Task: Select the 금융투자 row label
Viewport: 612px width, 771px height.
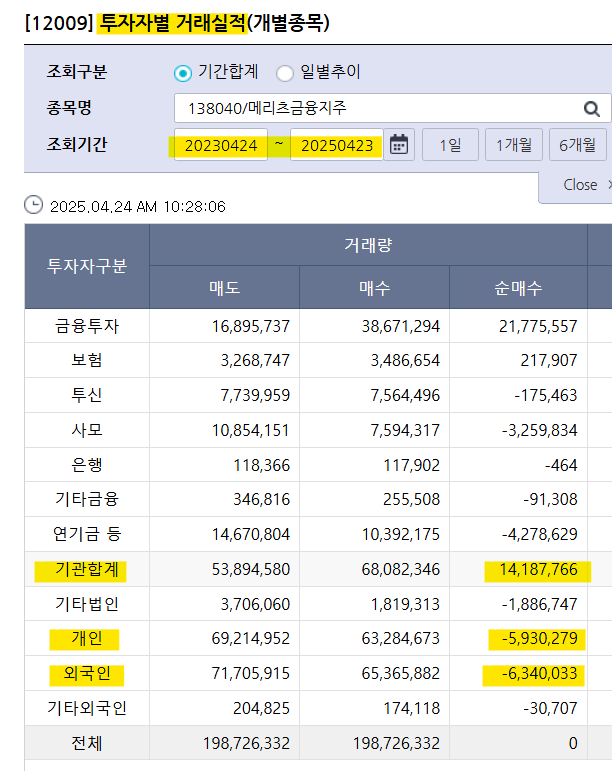Action: (x=87, y=326)
